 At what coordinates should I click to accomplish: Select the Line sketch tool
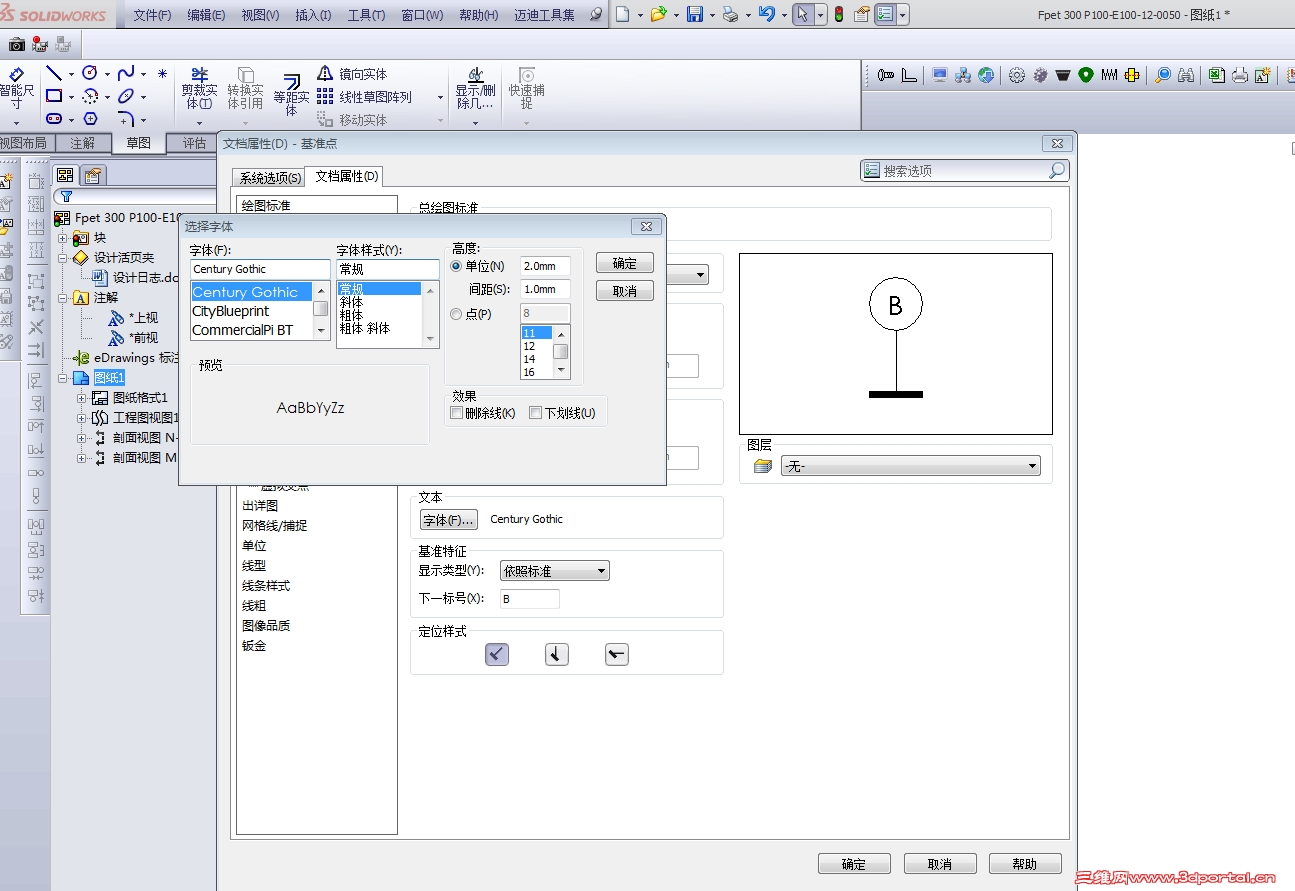coord(54,74)
